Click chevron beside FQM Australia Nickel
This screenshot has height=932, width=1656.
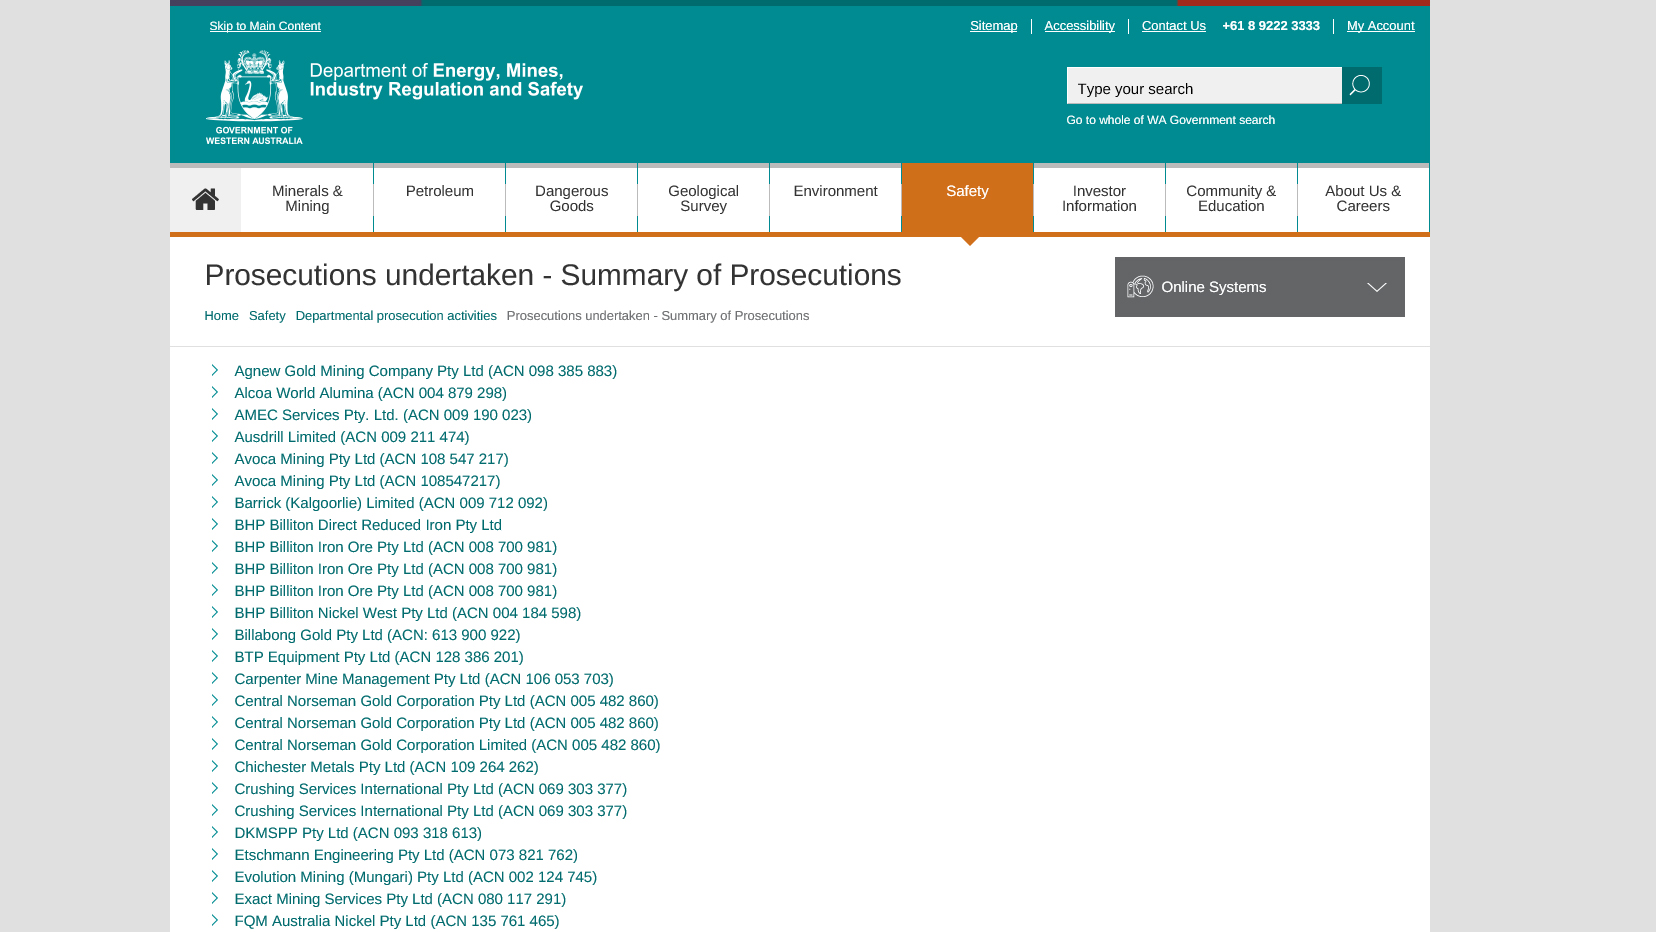(214, 920)
